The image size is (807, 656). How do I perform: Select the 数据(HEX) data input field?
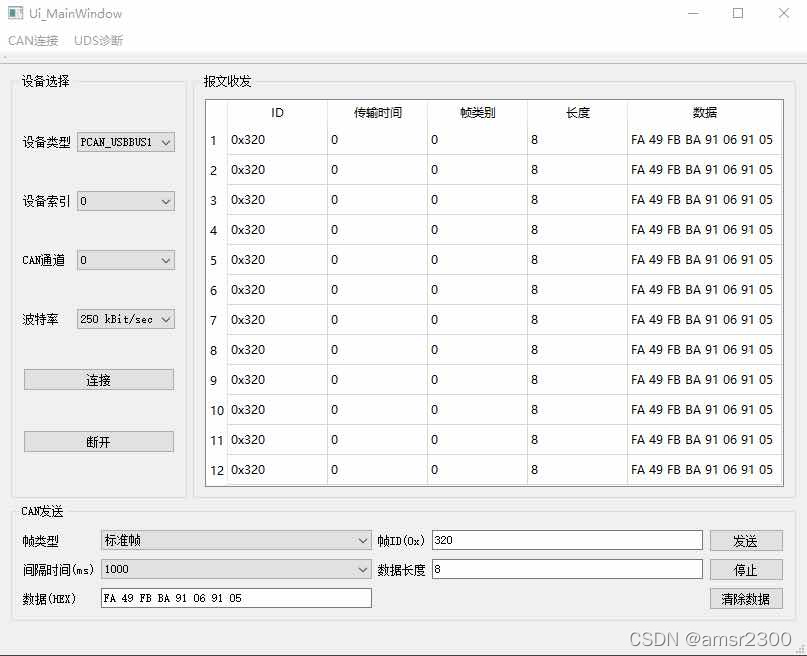coord(233,598)
